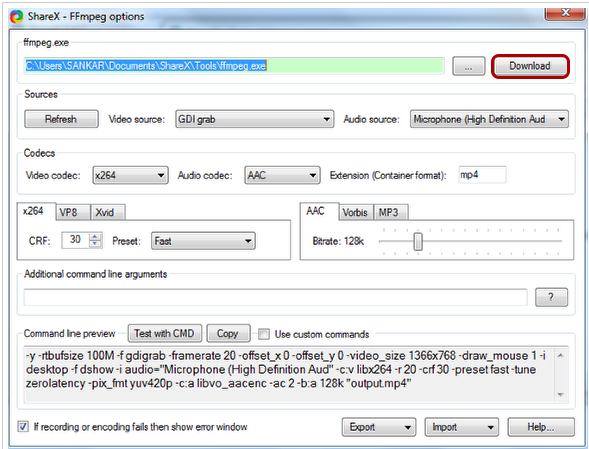This screenshot has width=589, height=449.
Task: Click the Additional command line arguments field
Action: point(276,297)
